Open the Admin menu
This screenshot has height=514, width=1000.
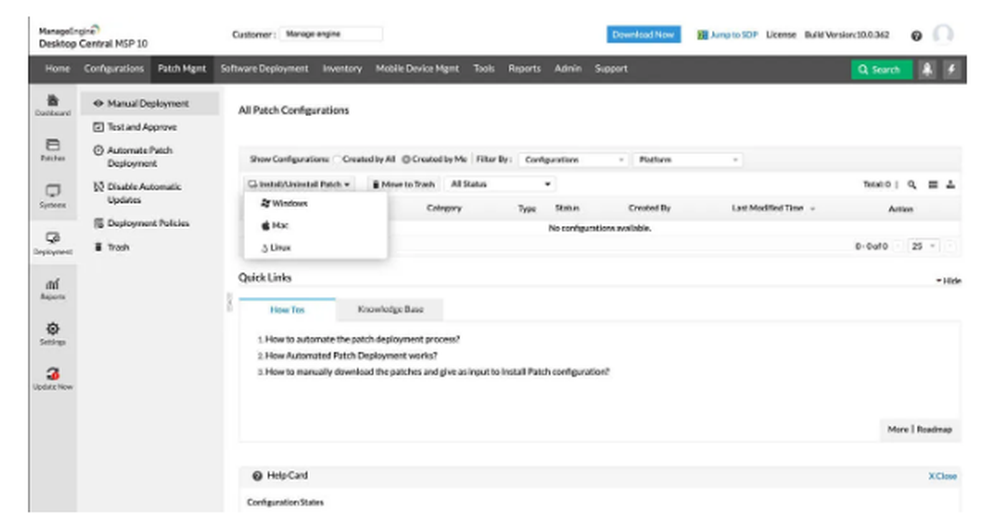click(x=568, y=69)
